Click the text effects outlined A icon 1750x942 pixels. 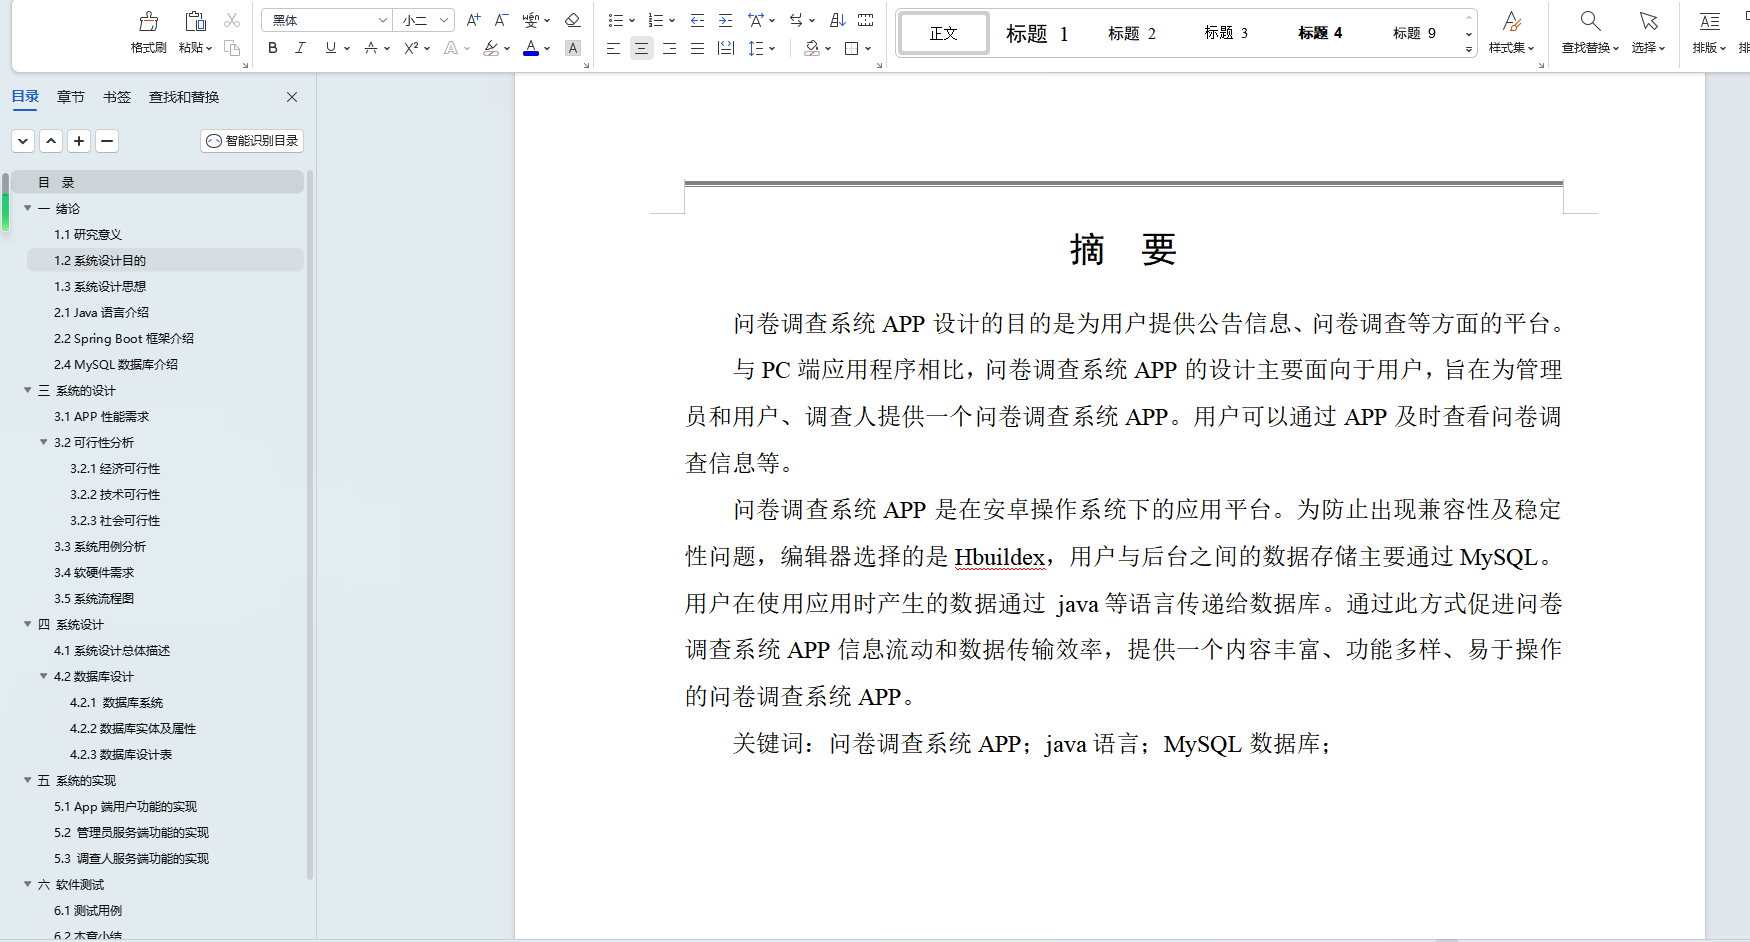(x=451, y=48)
